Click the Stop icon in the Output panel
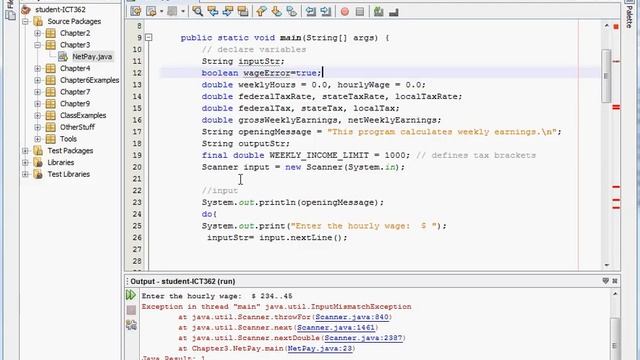640x360 pixels. (x=131, y=310)
